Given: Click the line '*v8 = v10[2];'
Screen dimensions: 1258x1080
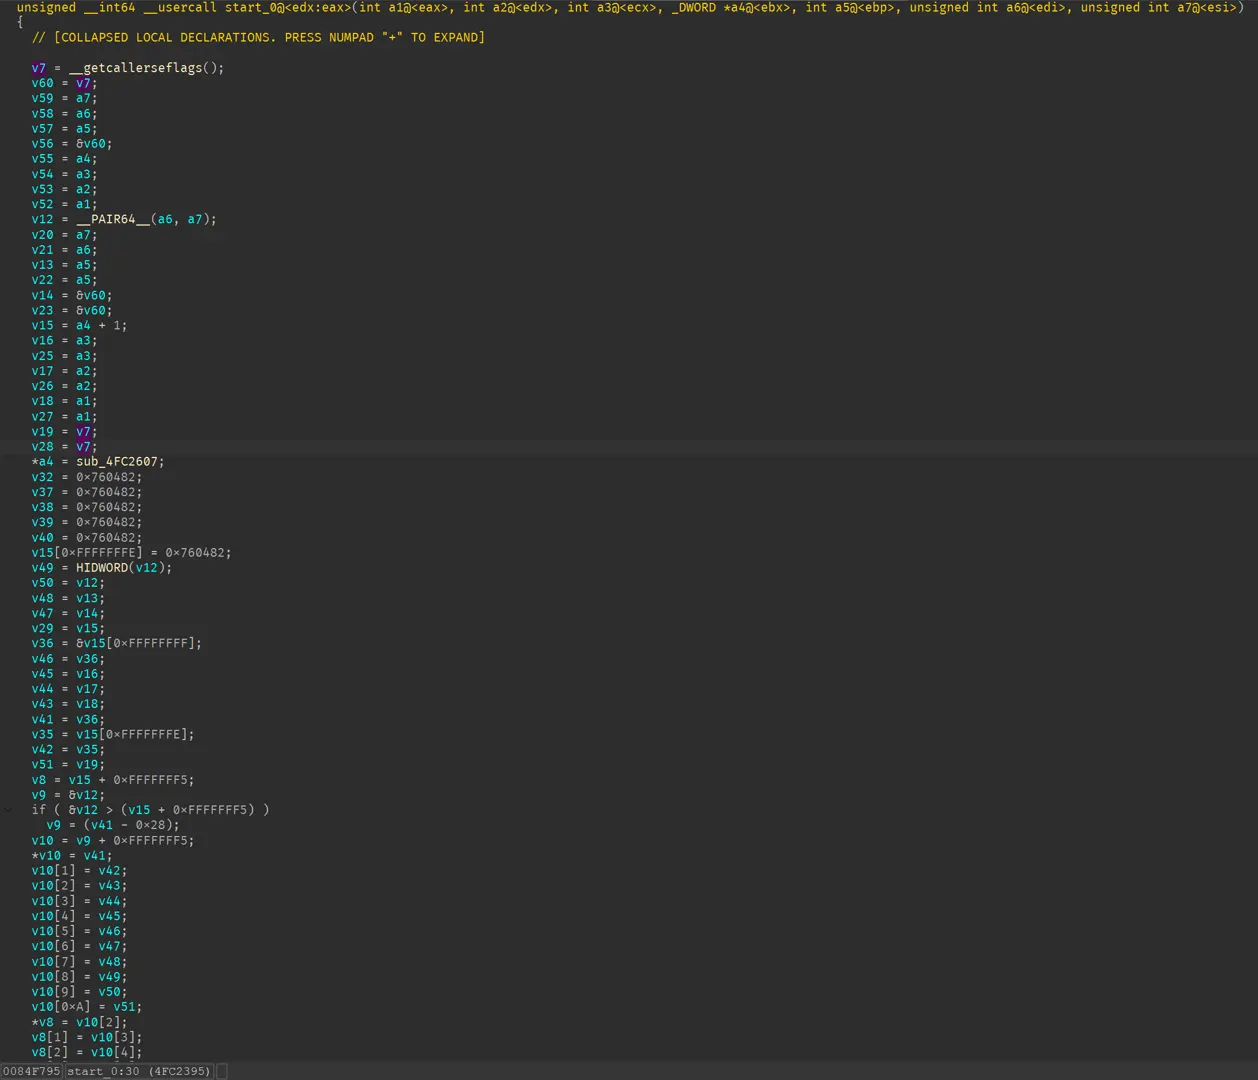Looking at the screenshot, I should tap(79, 1022).
